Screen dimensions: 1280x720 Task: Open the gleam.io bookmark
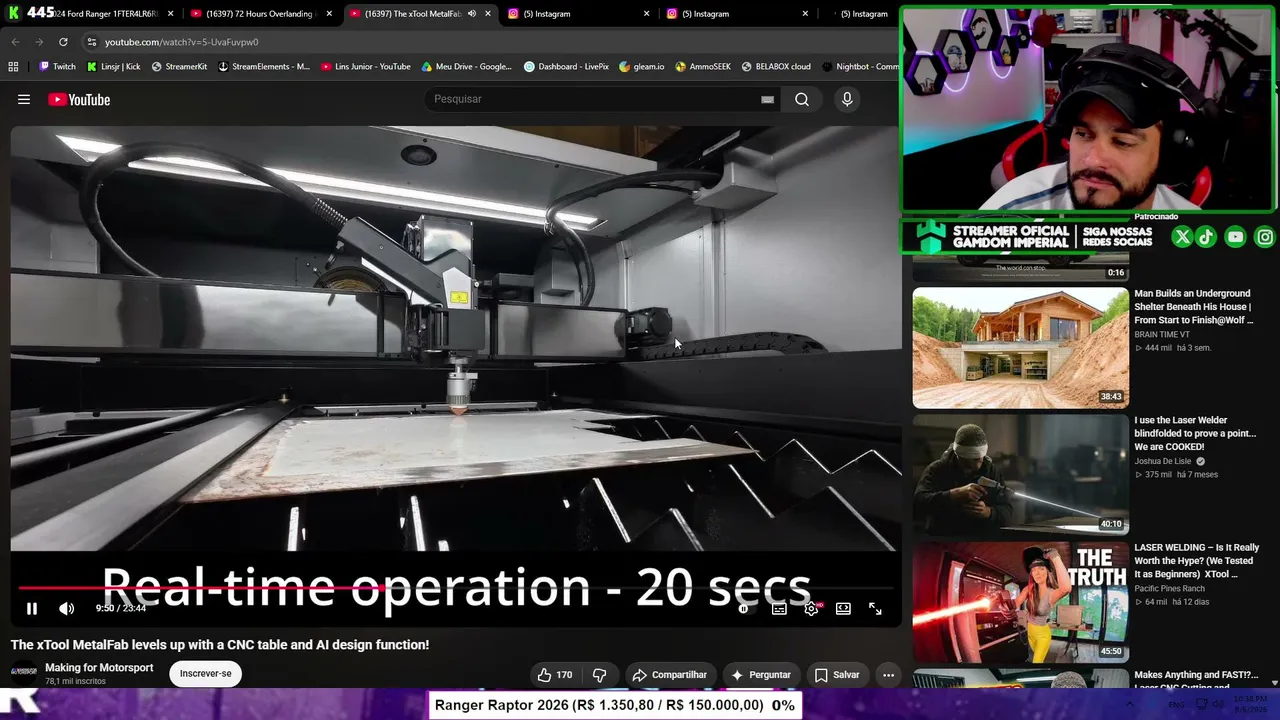pos(641,67)
